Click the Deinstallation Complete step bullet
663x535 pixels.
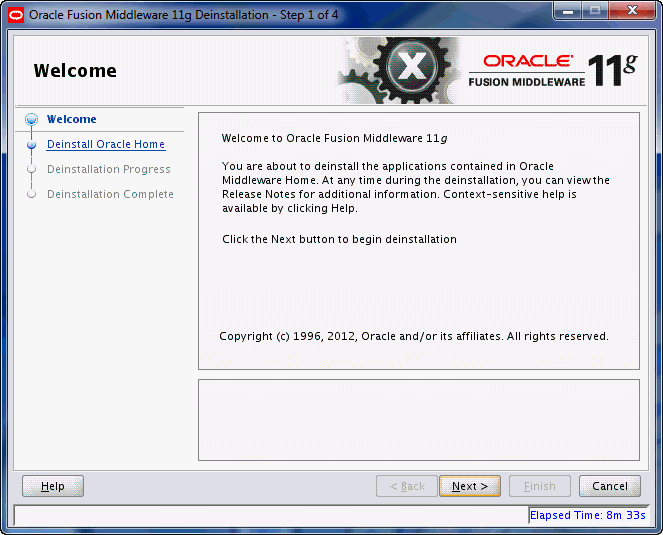point(32,194)
